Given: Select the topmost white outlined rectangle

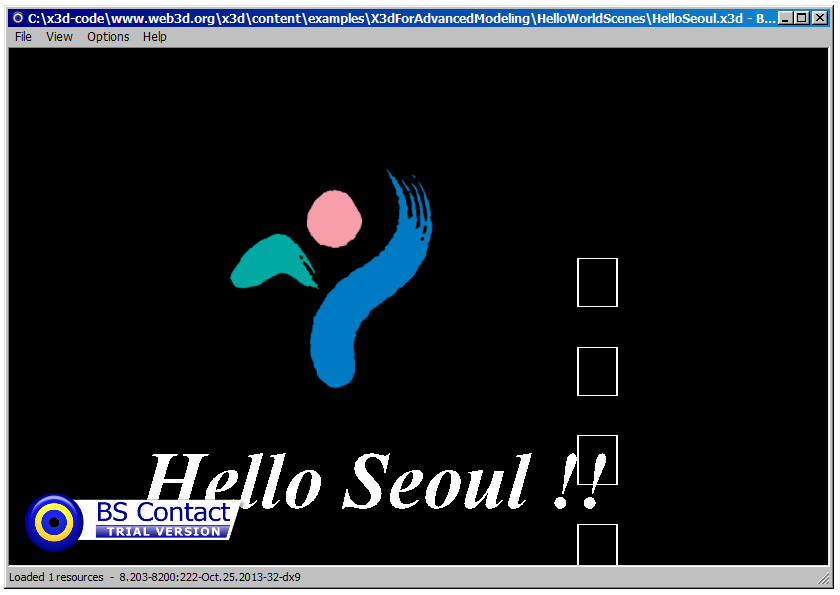Looking at the screenshot, I should tap(597, 282).
